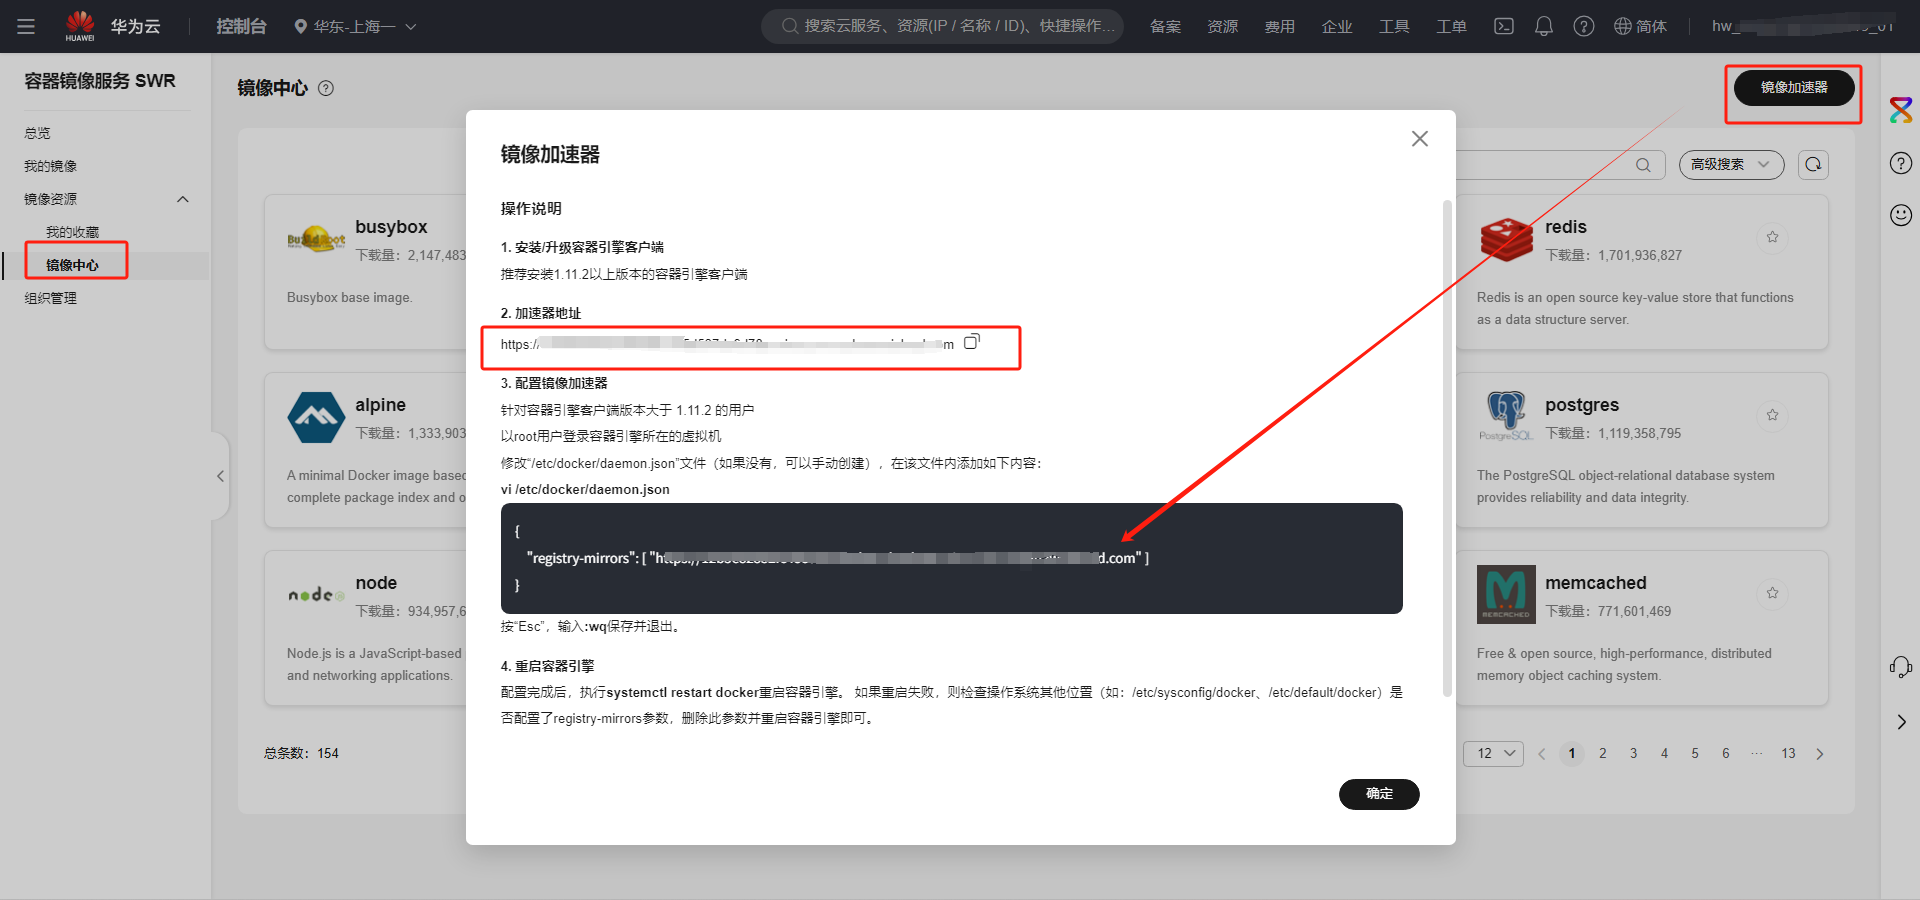
Task: Open the memcached image title
Action: pos(1596,583)
